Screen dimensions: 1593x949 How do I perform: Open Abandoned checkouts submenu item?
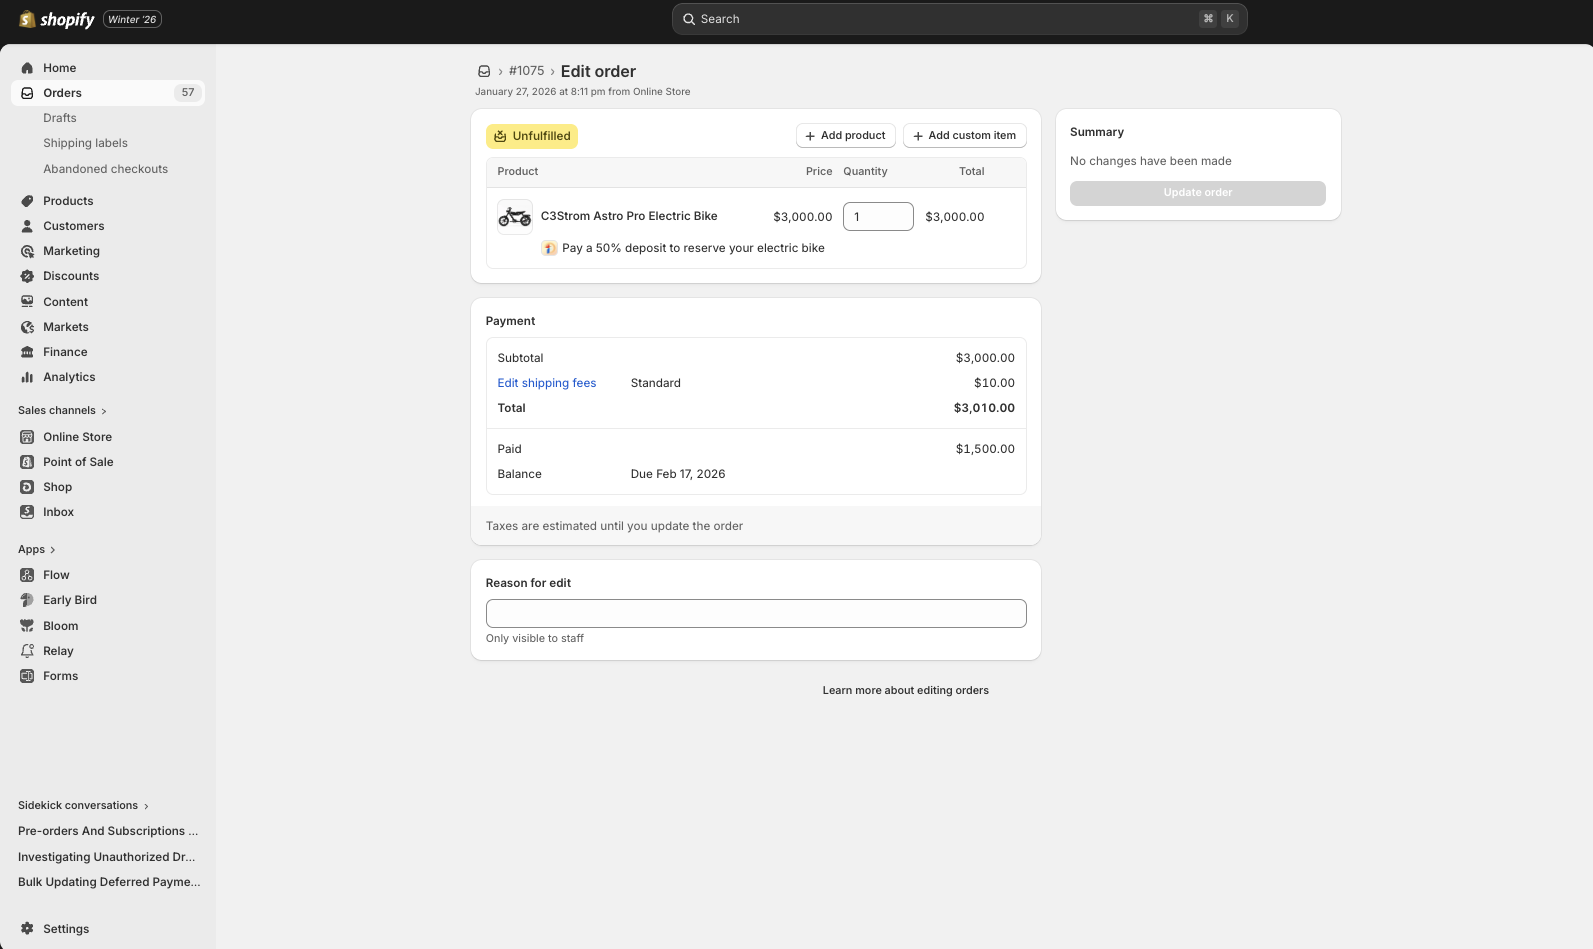coord(105,169)
